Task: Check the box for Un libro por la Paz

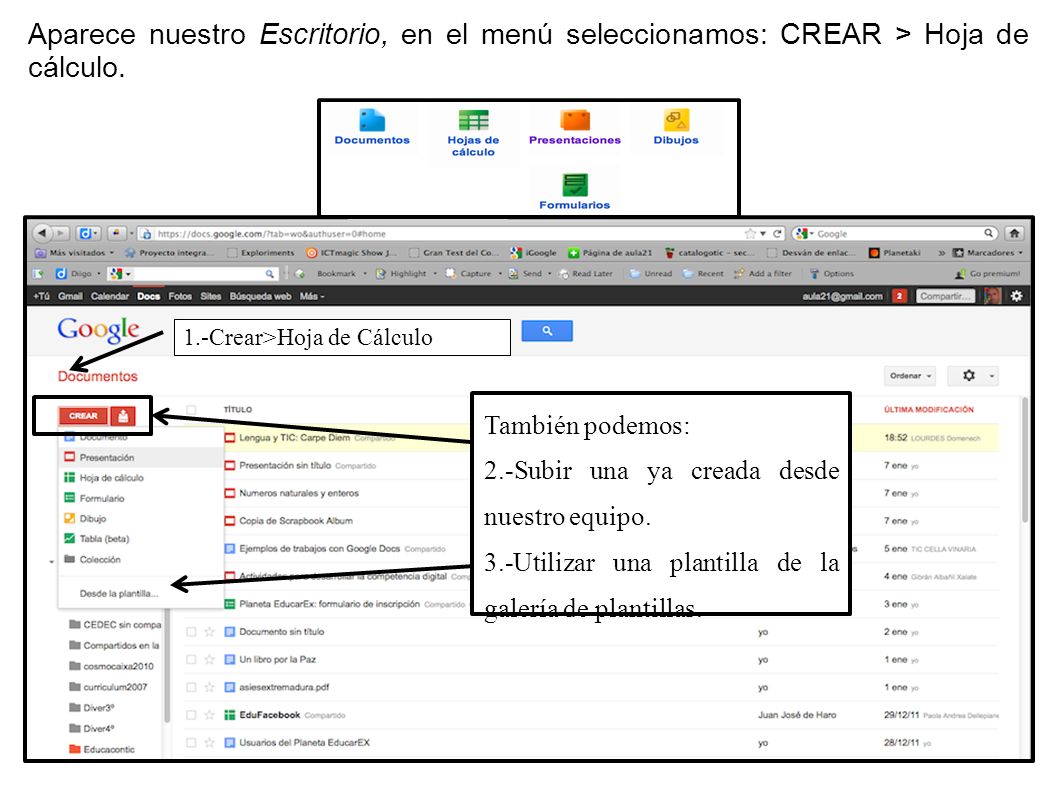Action: pyautogui.click(x=191, y=659)
